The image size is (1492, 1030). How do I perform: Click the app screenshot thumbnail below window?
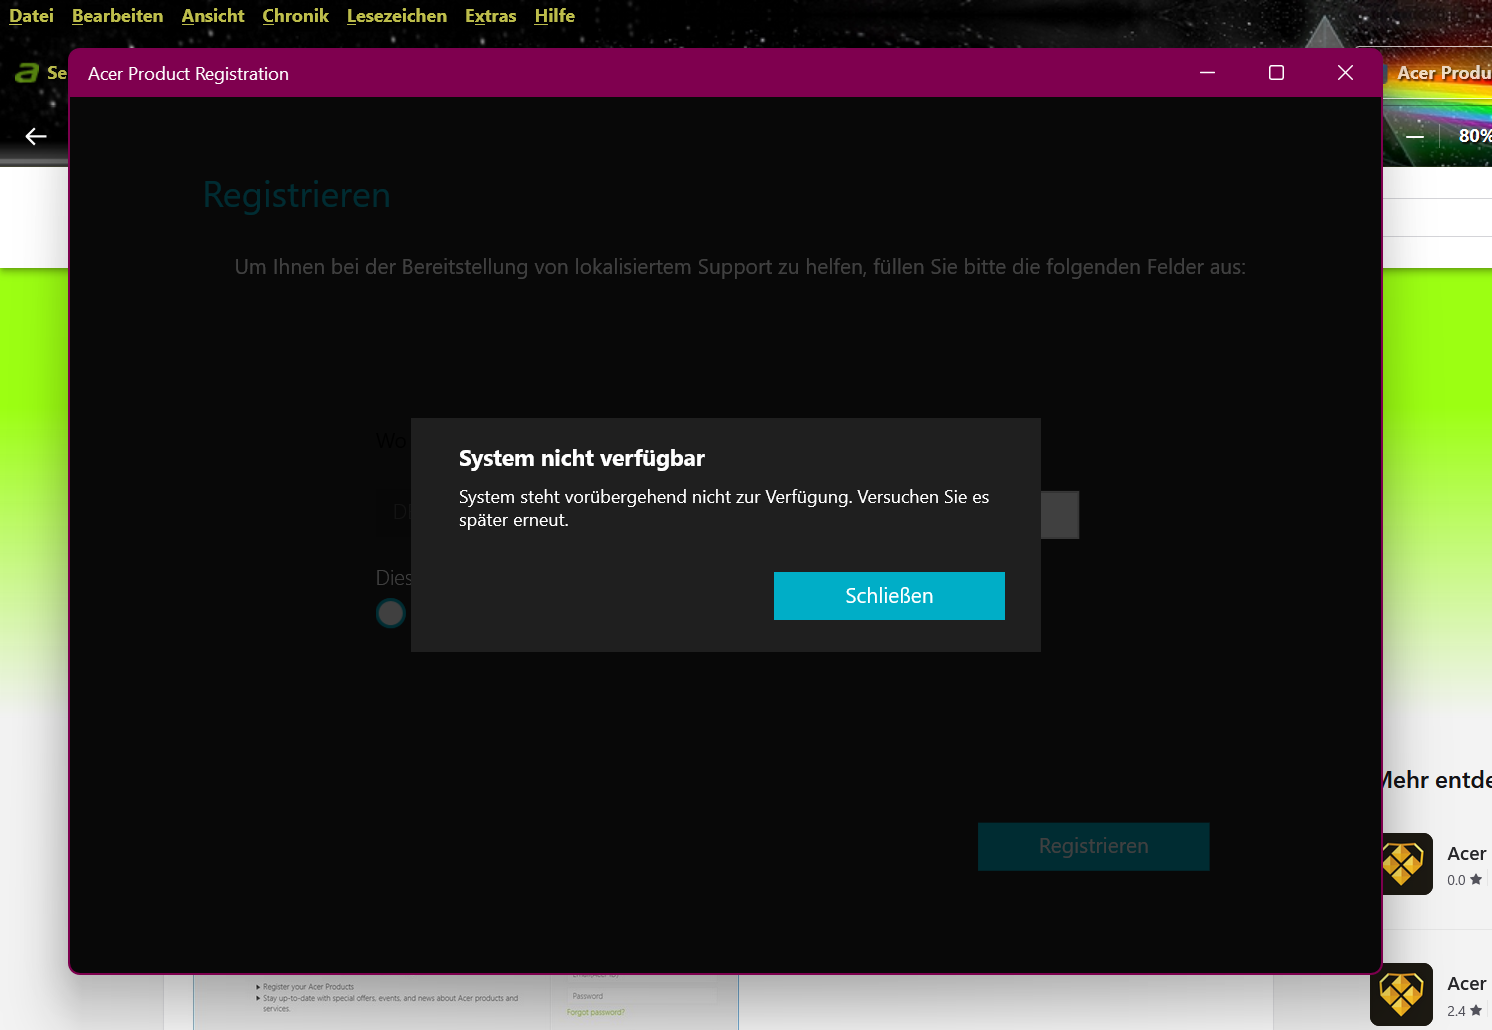(x=466, y=1002)
